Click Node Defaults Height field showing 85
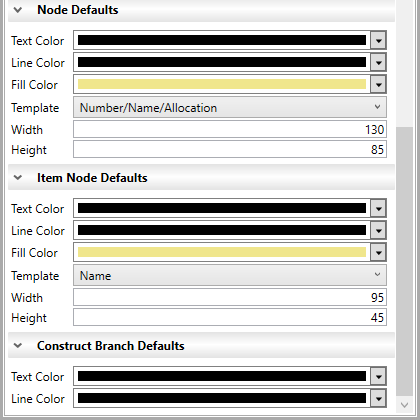 [x=230, y=149]
